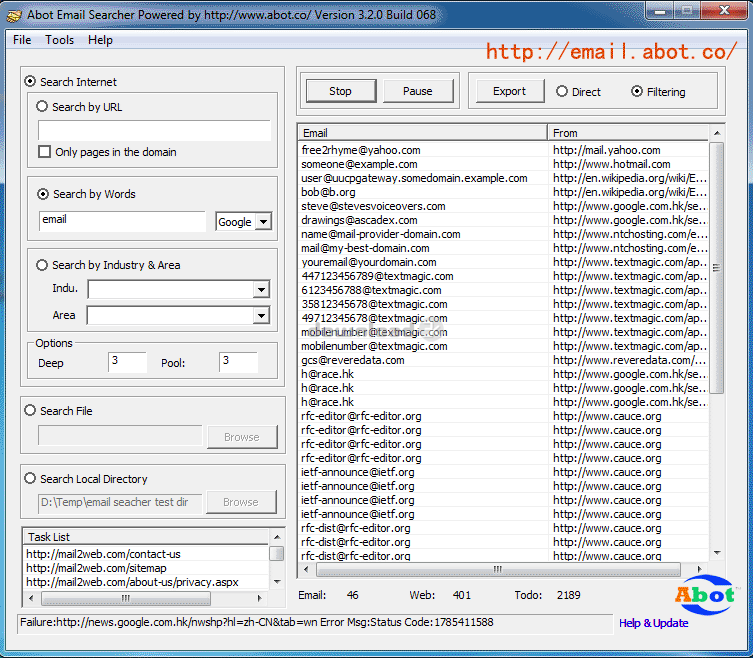Select the free2rhyme@yahoo.com row
This screenshot has width=753, height=658.
point(503,150)
